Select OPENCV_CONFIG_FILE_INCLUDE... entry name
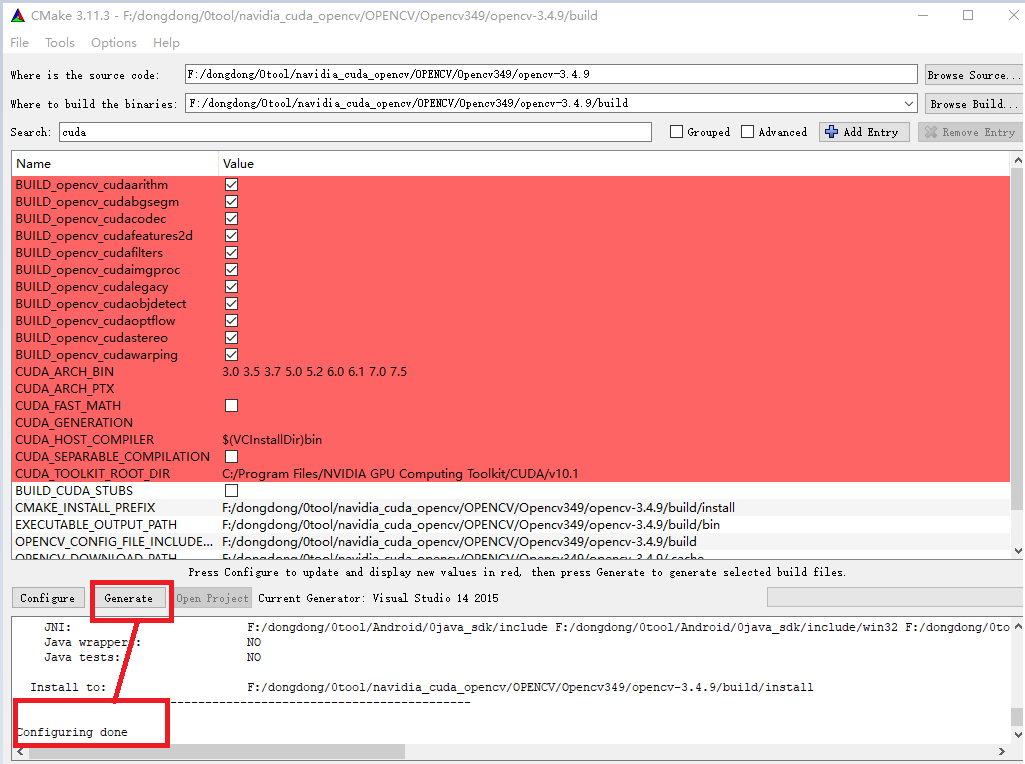Screen dimensions: 1025x764 114,542
